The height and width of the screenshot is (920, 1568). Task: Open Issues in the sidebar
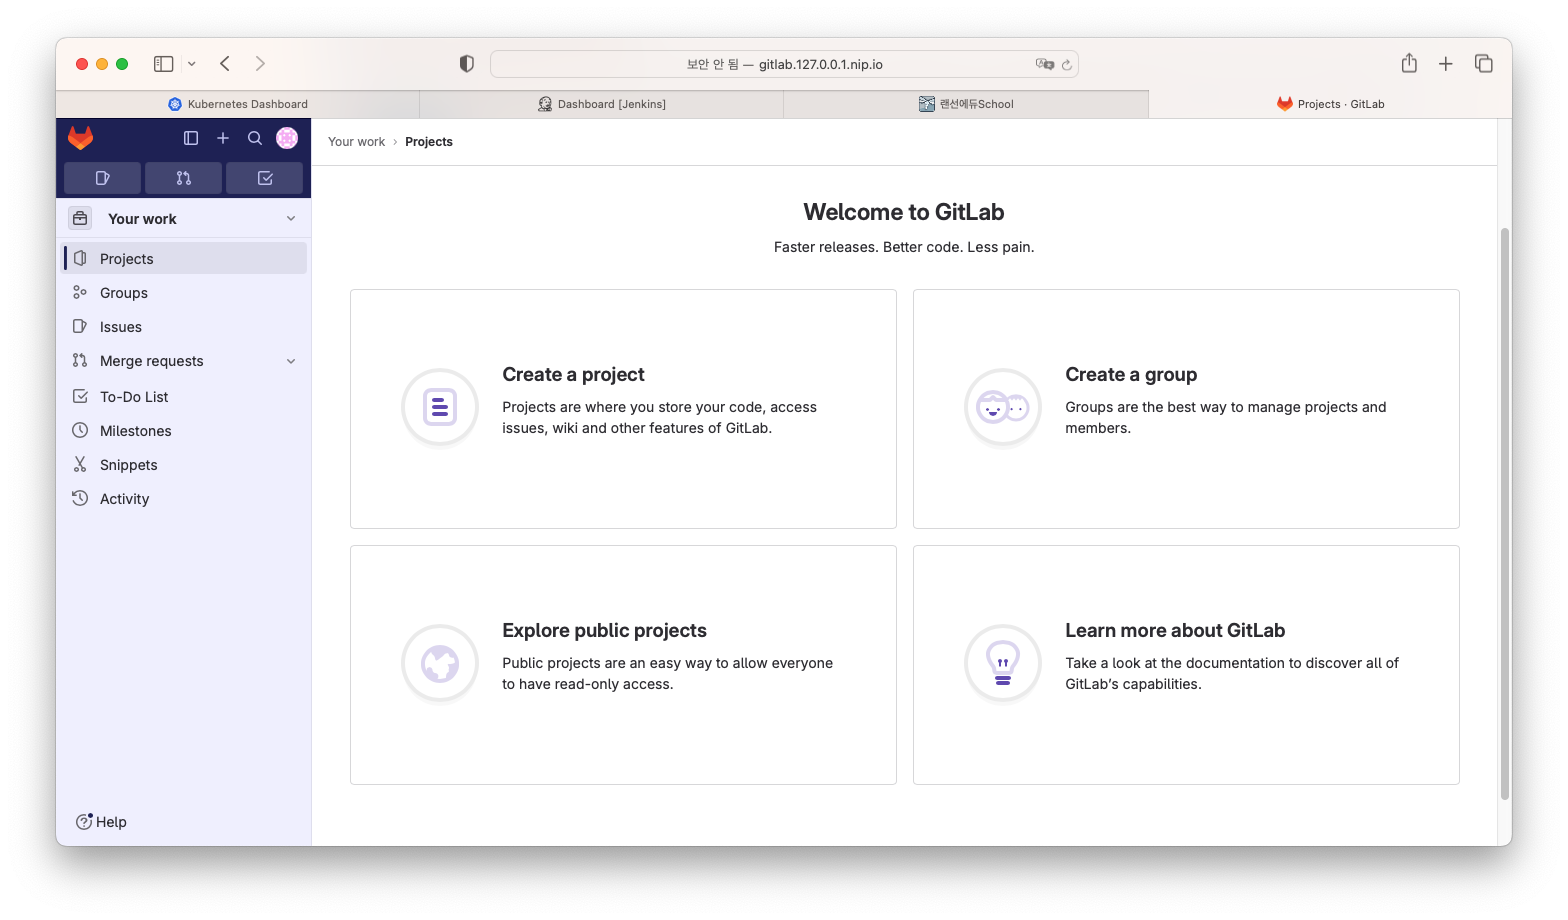184,326
